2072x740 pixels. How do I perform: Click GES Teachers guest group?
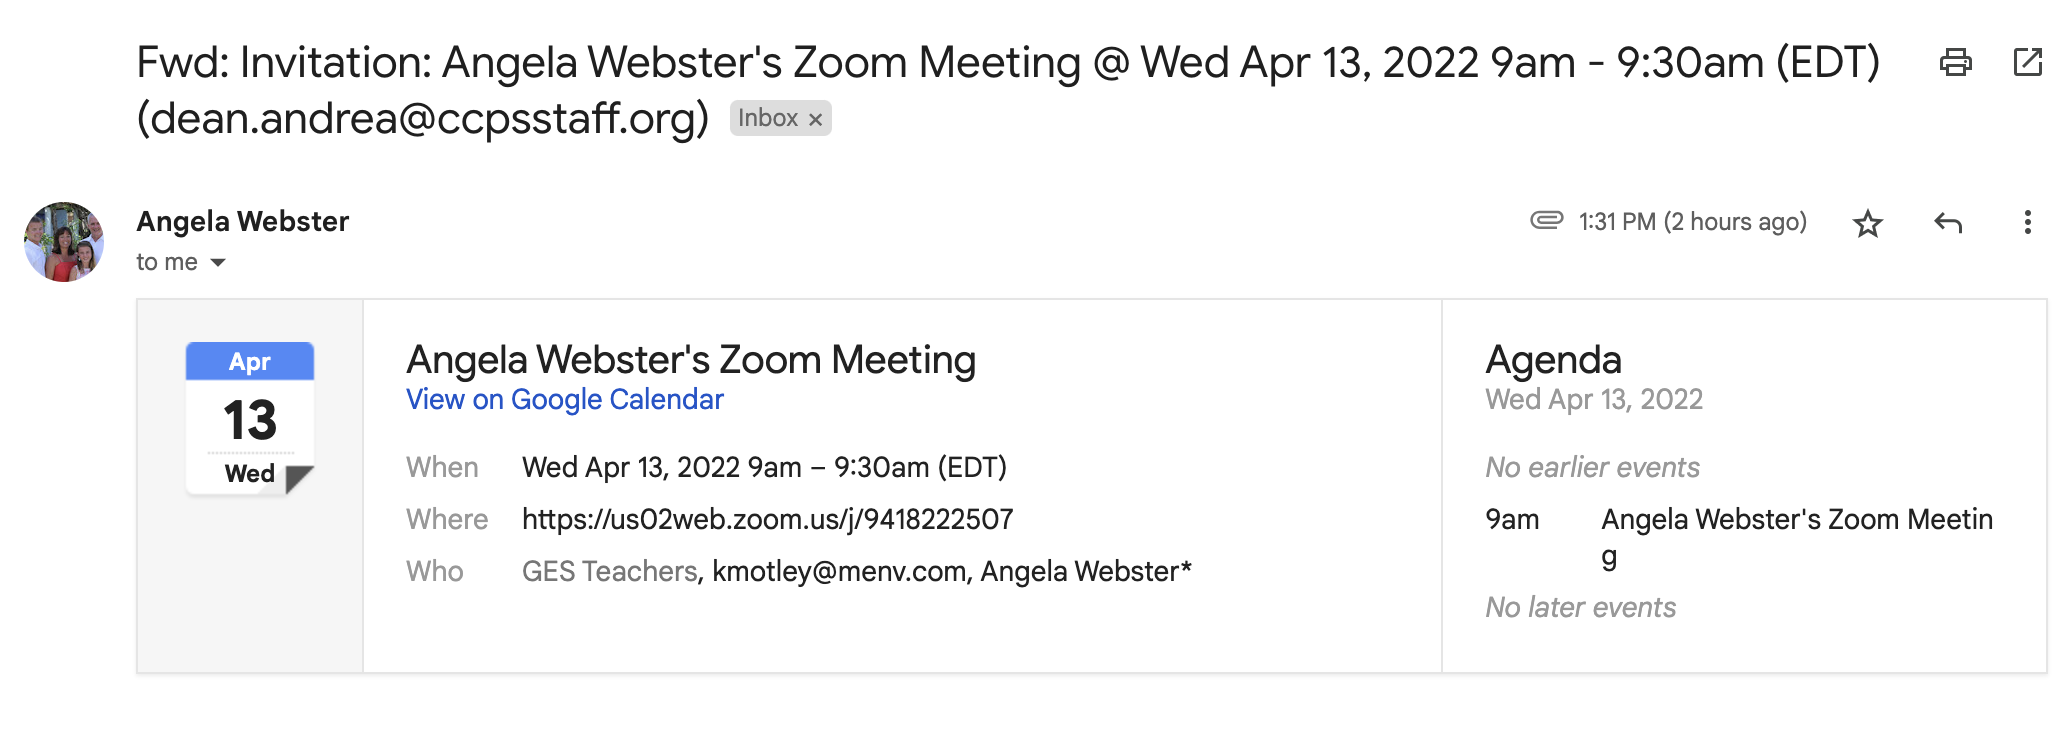609,571
